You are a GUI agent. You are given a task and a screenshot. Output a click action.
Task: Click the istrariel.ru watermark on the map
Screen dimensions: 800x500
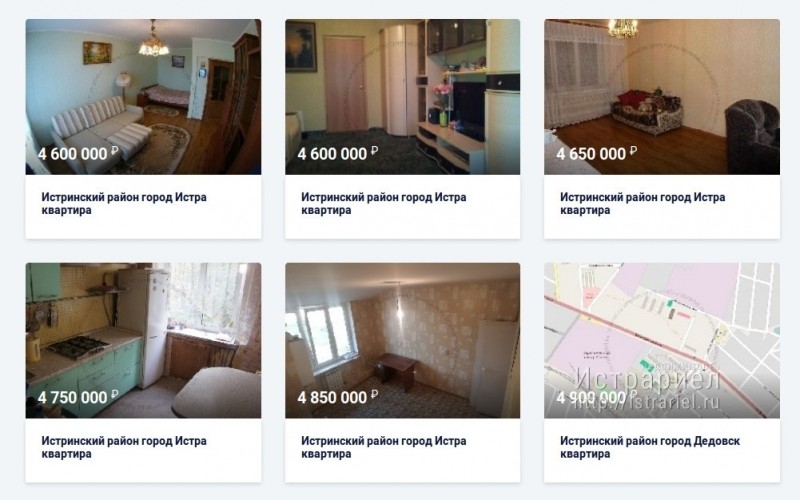[647, 403]
